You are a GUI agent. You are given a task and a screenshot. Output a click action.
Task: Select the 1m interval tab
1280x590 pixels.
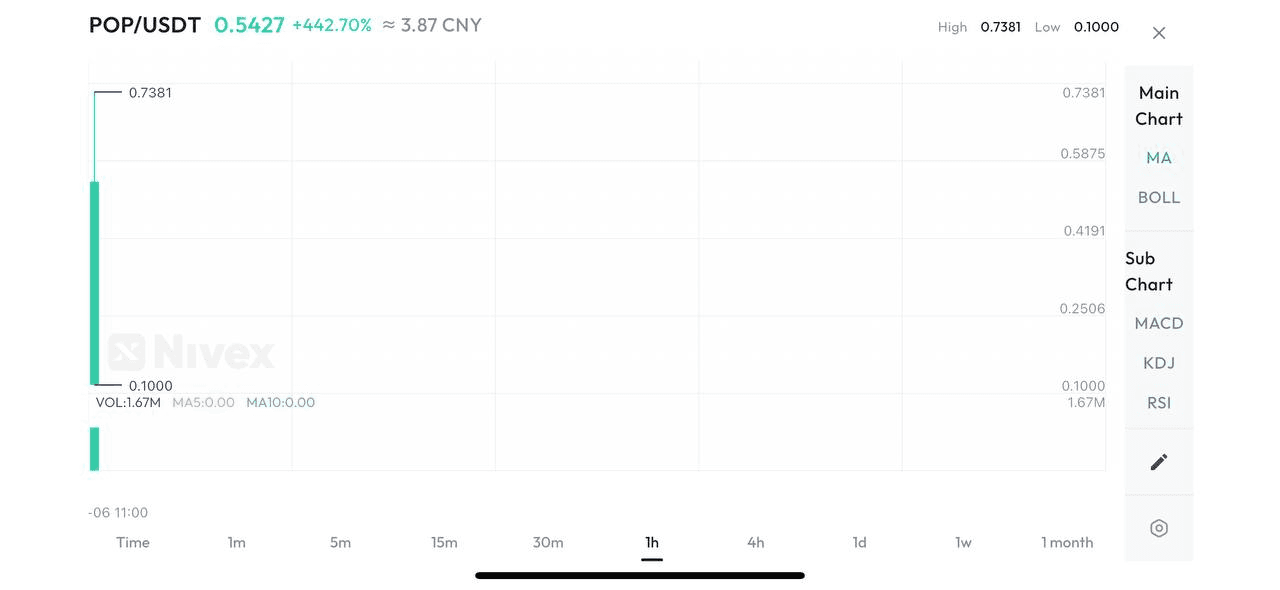236,542
